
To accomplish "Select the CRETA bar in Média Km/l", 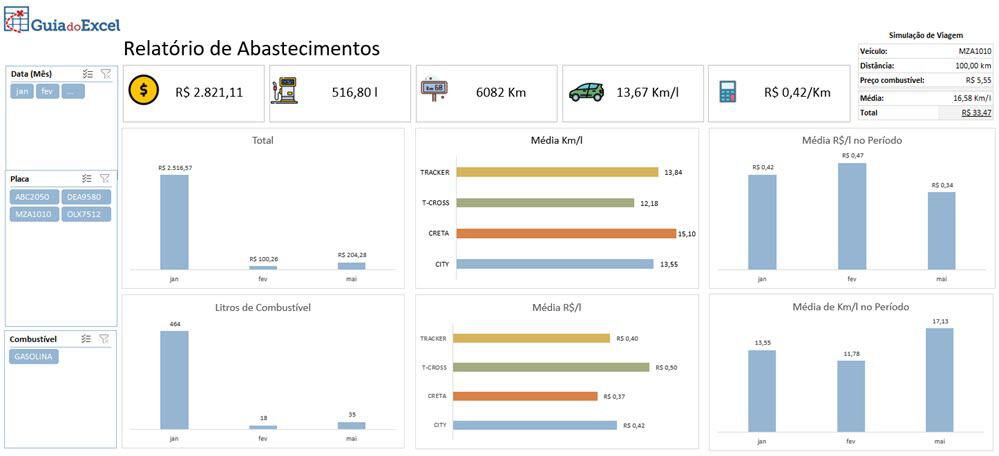I will point(566,233).
